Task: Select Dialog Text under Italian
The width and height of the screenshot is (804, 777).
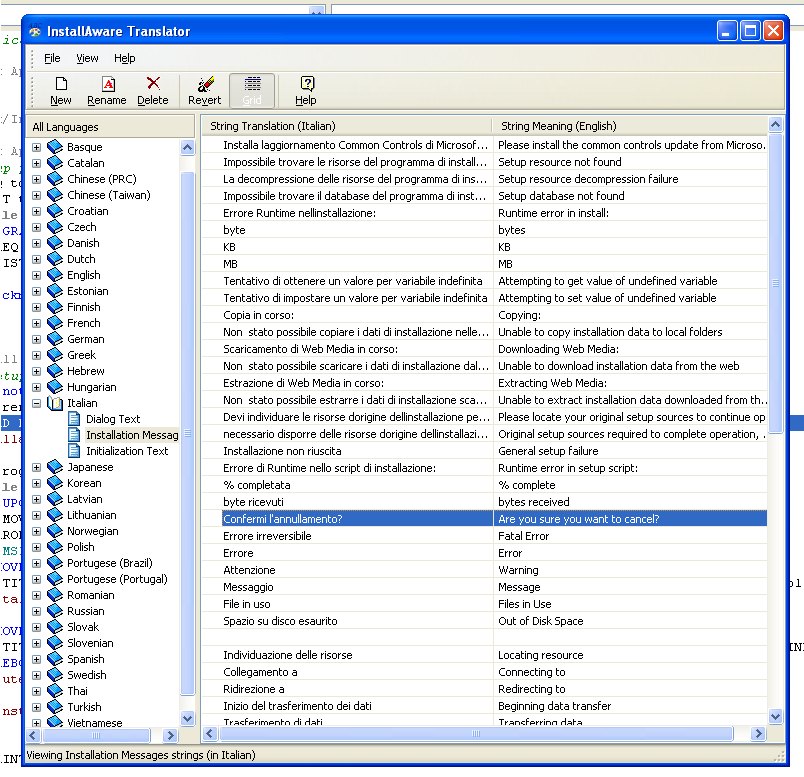Action: [113, 419]
